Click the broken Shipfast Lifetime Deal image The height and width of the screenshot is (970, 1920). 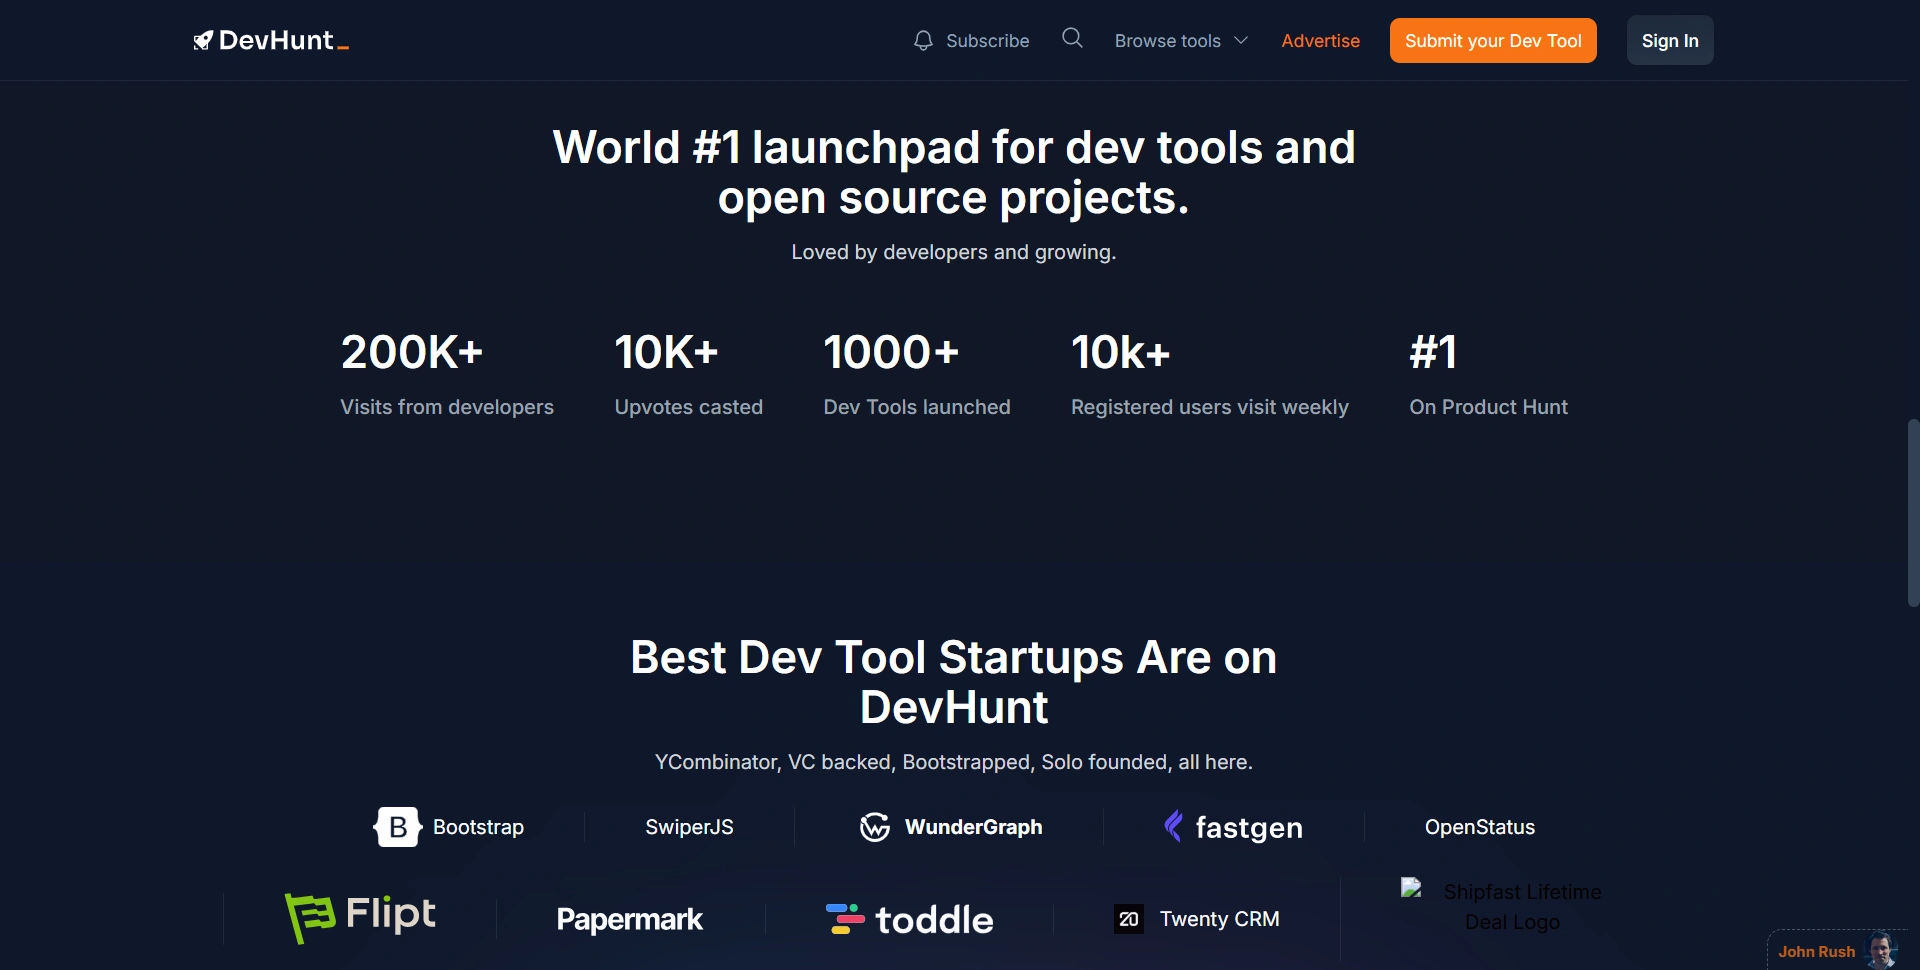[1502, 906]
